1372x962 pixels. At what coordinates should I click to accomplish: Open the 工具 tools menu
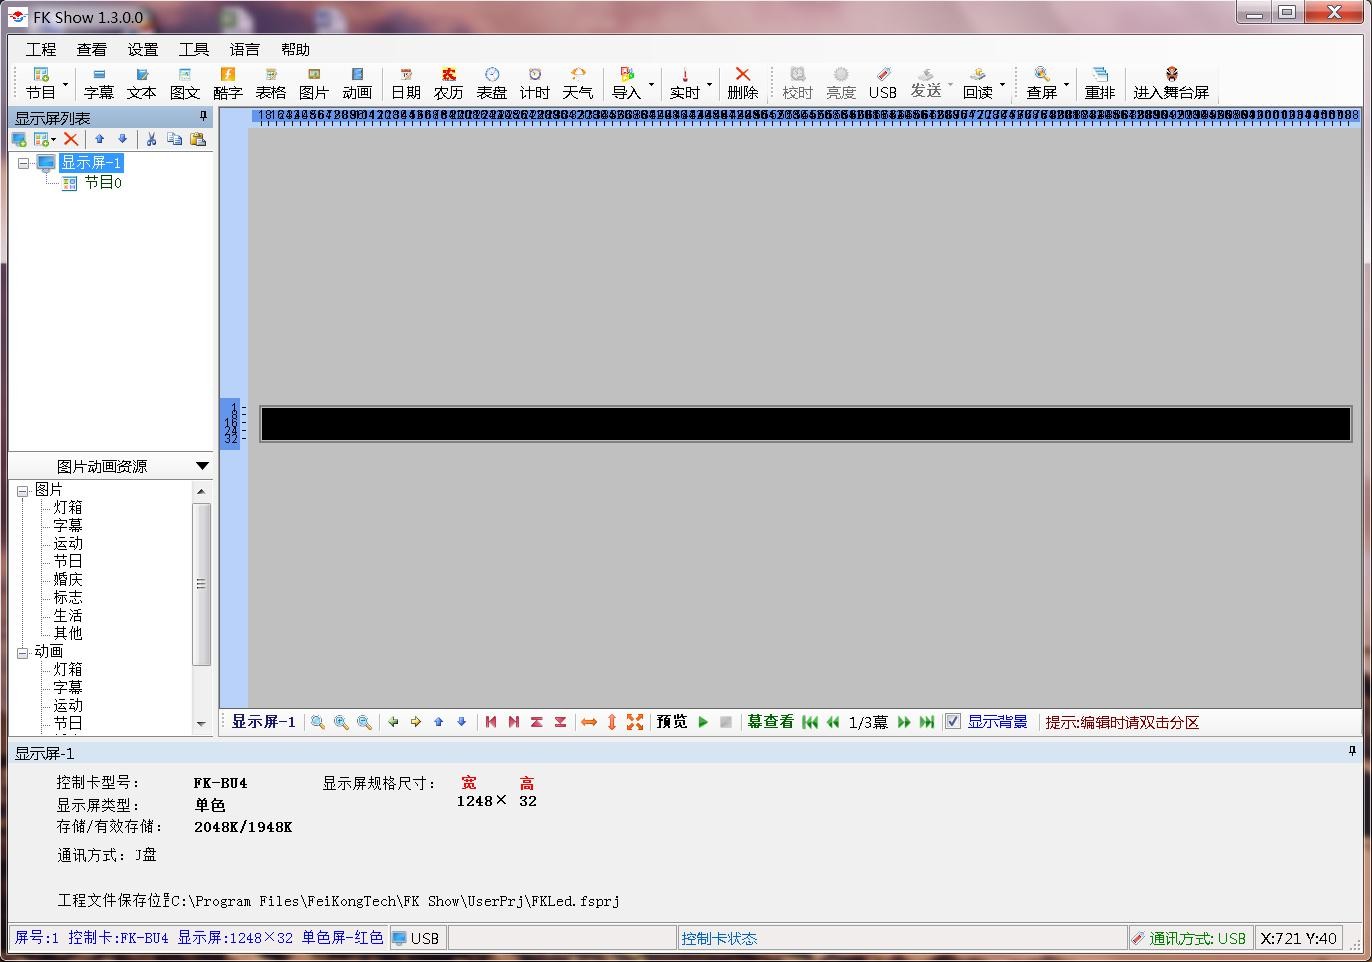(193, 49)
